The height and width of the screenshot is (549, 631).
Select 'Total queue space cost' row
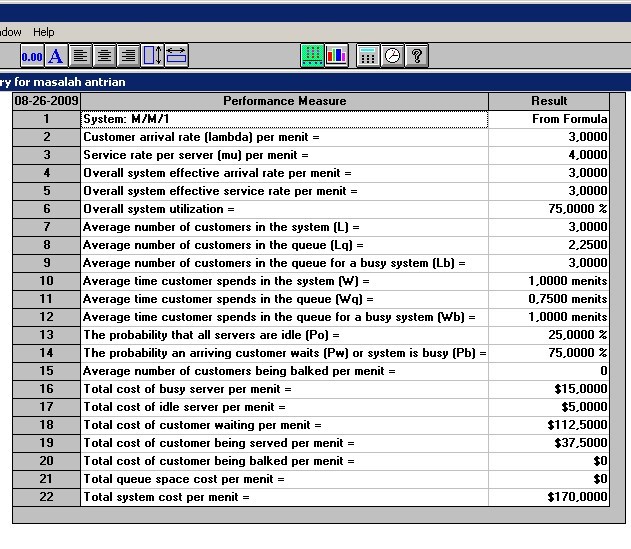click(285, 479)
